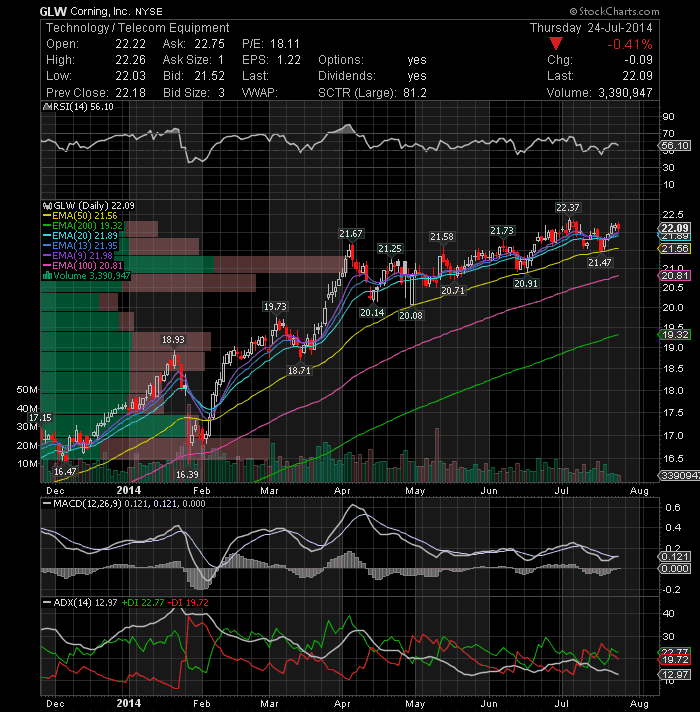Click the '21.58' price annotation
The image size is (700, 712).
point(442,237)
